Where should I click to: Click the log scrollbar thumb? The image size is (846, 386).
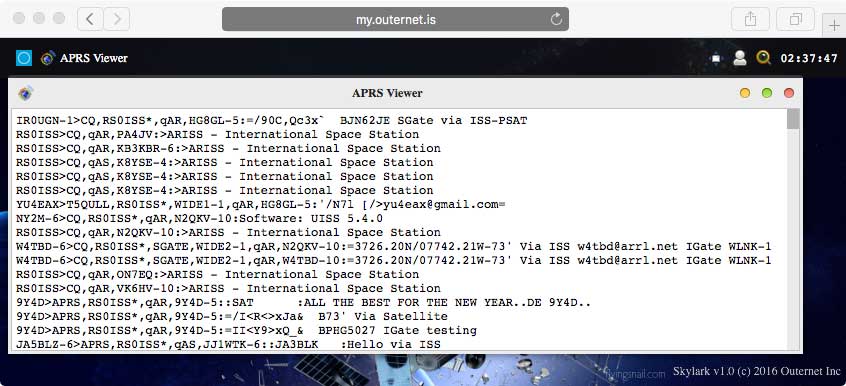tap(793, 119)
